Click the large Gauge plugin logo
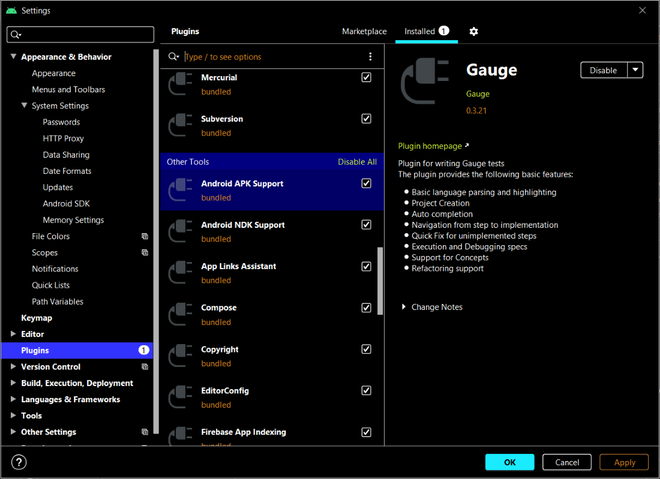The width and height of the screenshot is (660, 479). (425, 81)
